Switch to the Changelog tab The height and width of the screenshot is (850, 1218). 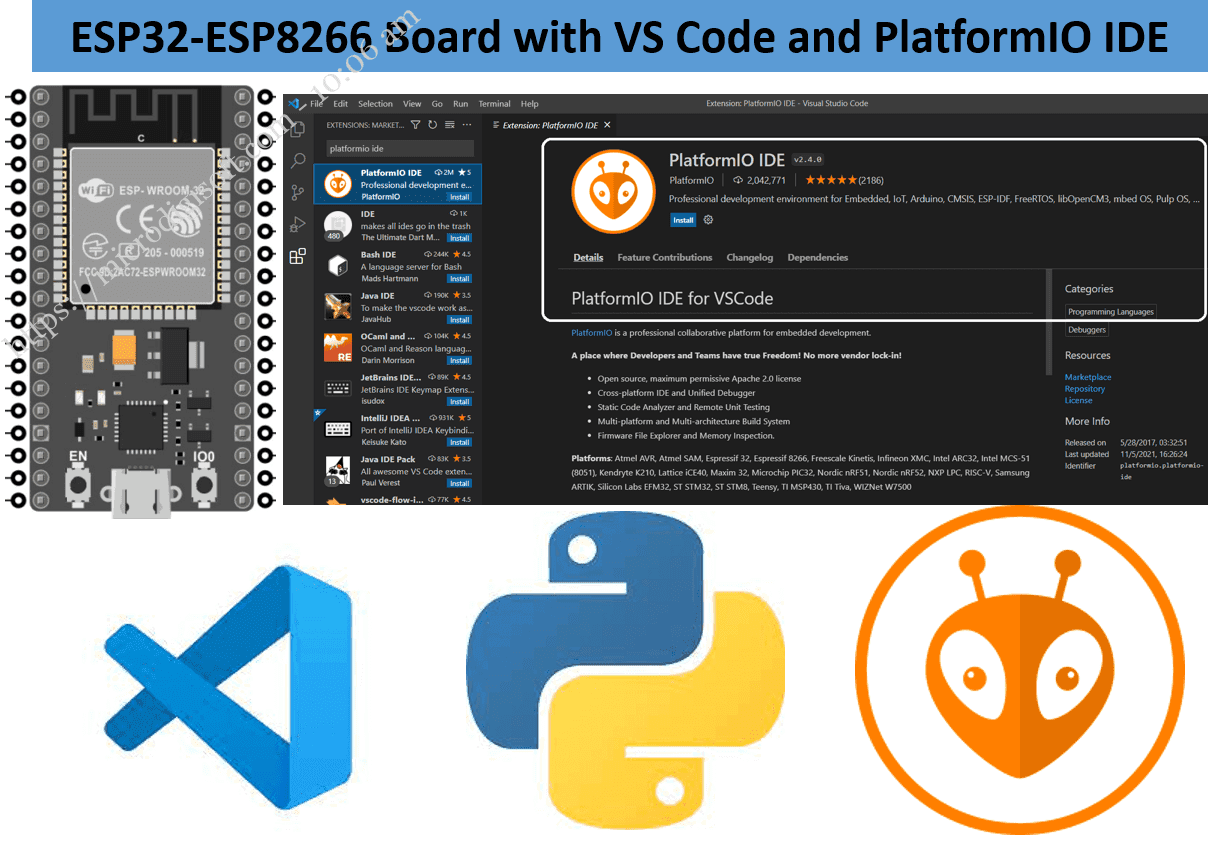pos(749,257)
